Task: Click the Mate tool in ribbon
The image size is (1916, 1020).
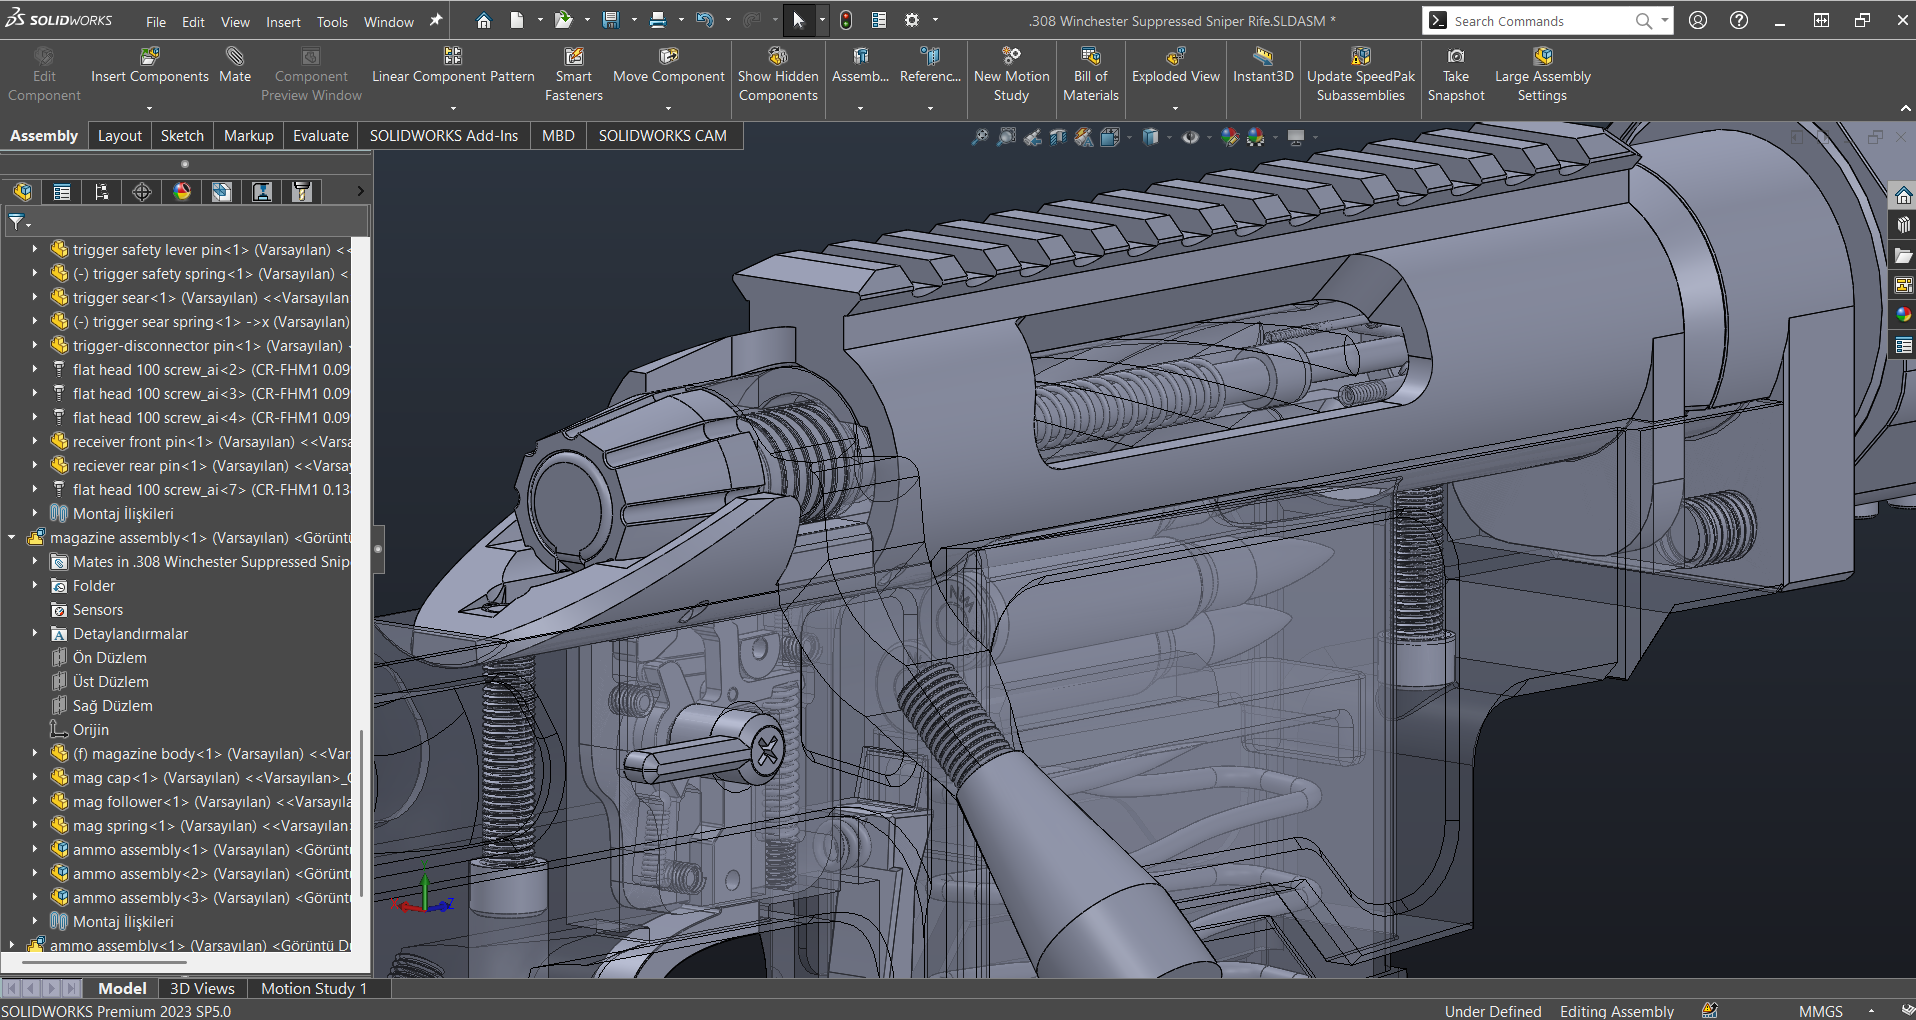Action: [x=235, y=66]
